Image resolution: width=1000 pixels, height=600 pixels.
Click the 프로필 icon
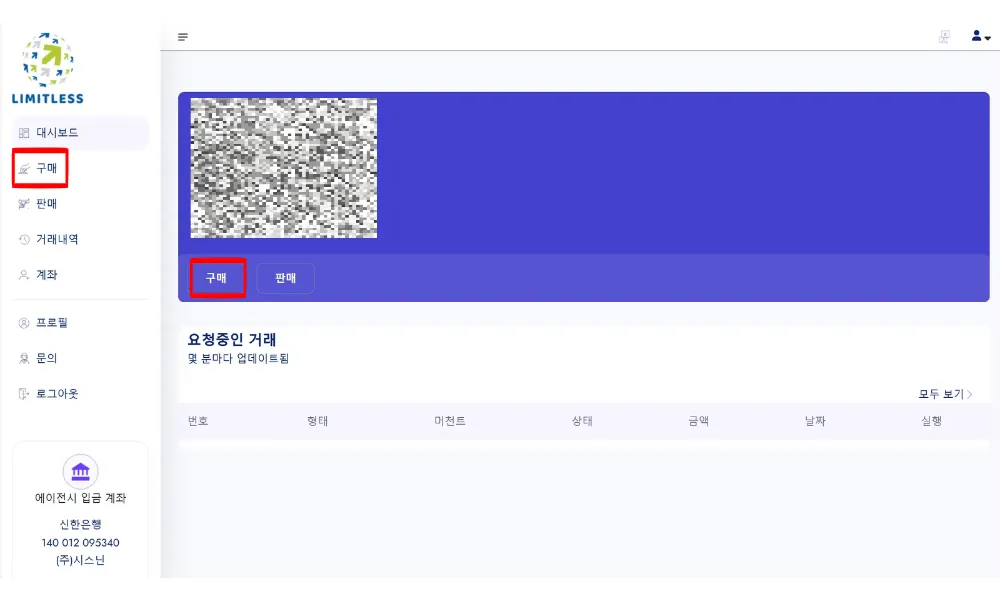(x=24, y=323)
